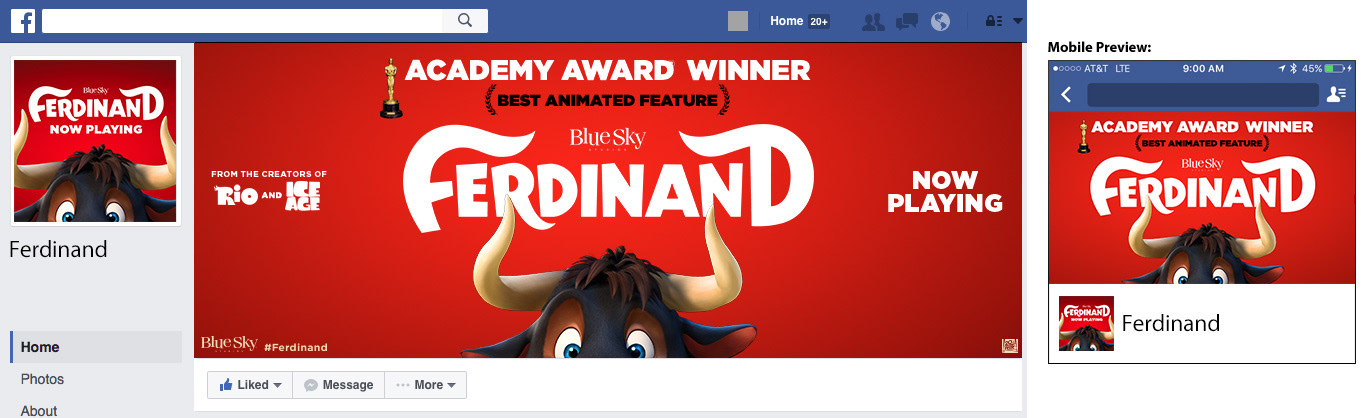Open the Friend Requests icon
This screenshot has width=1372, height=418.
pos(873,21)
